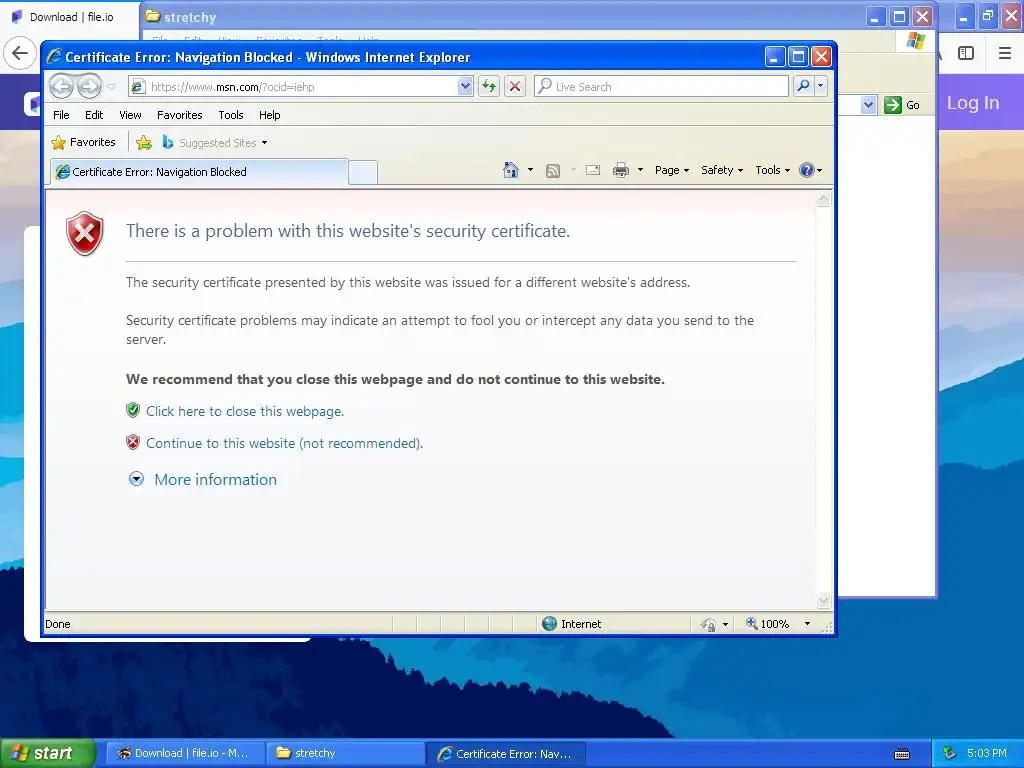Click the on-screen keyboard tray icon
1024x768 pixels.
coord(902,754)
